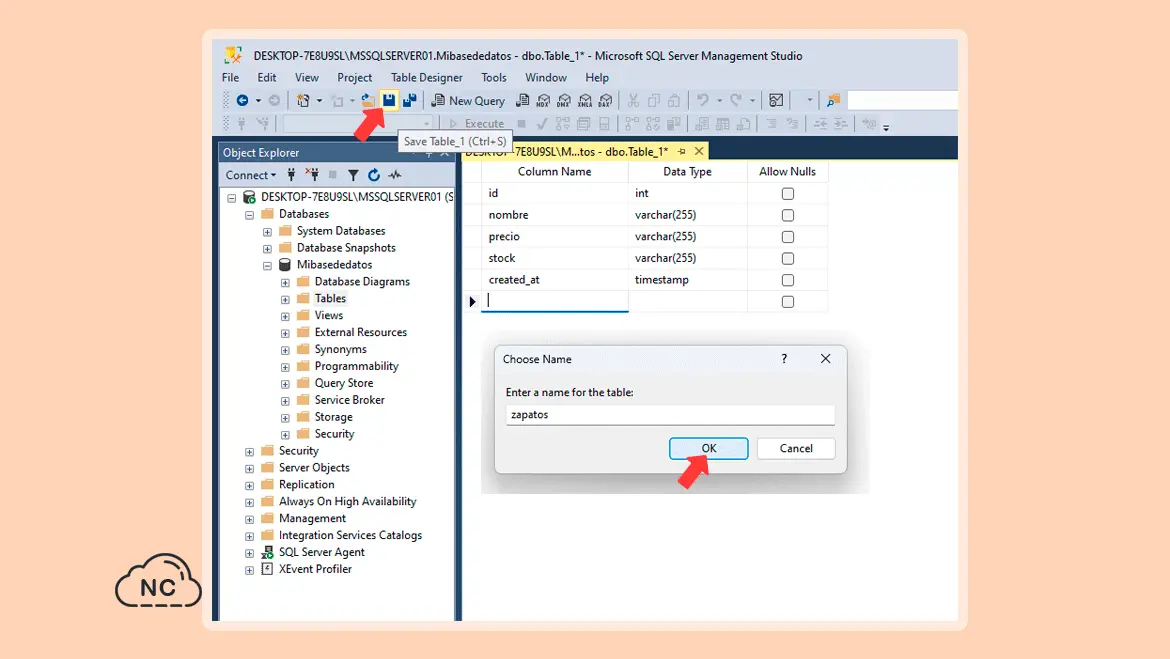Image resolution: width=1170 pixels, height=659 pixels.
Task: Click the Activity Monitor pulse icon in Object Explorer
Action: click(x=395, y=175)
